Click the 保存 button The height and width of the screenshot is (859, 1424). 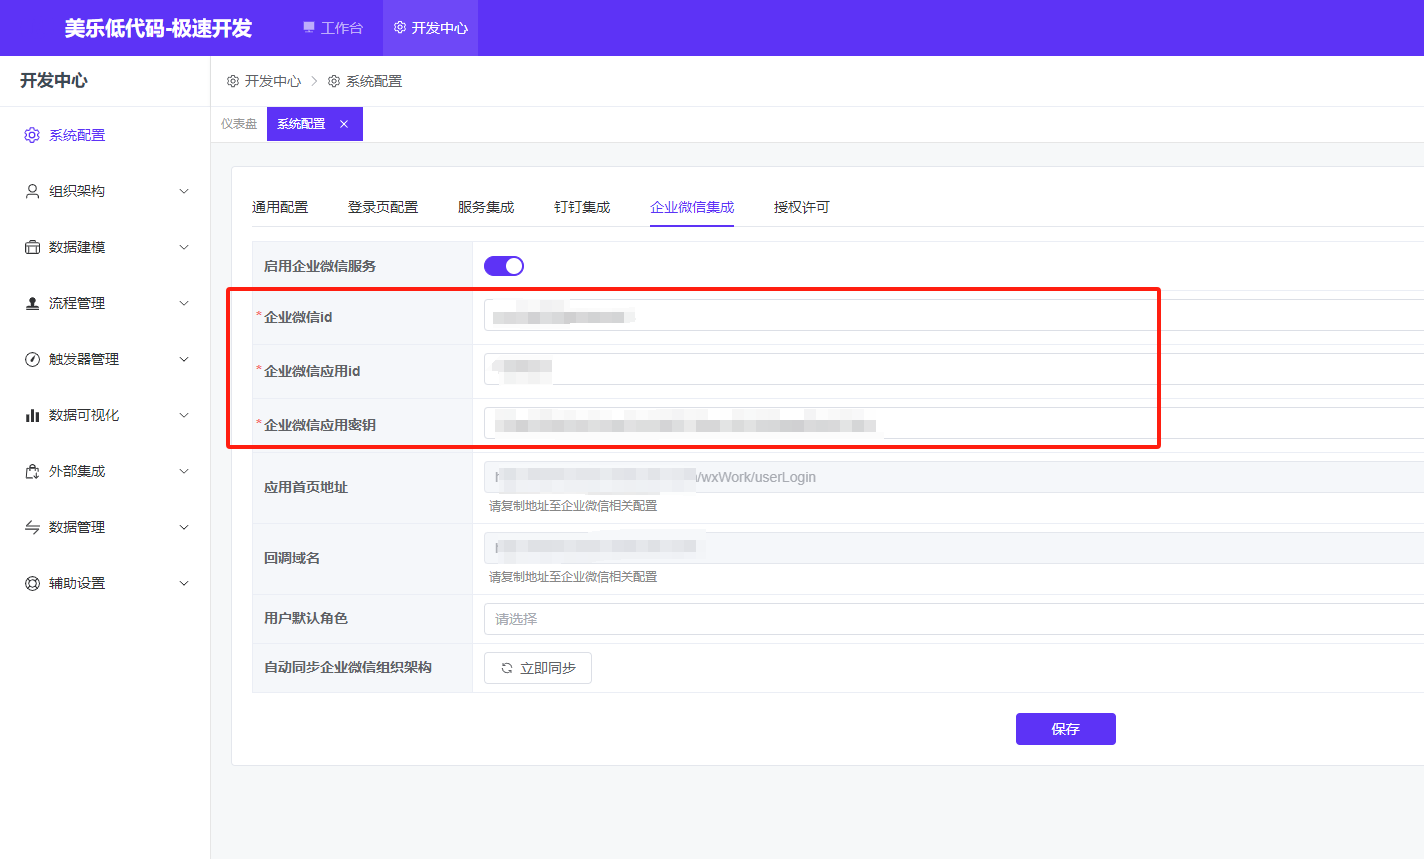[x=1065, y=729]
